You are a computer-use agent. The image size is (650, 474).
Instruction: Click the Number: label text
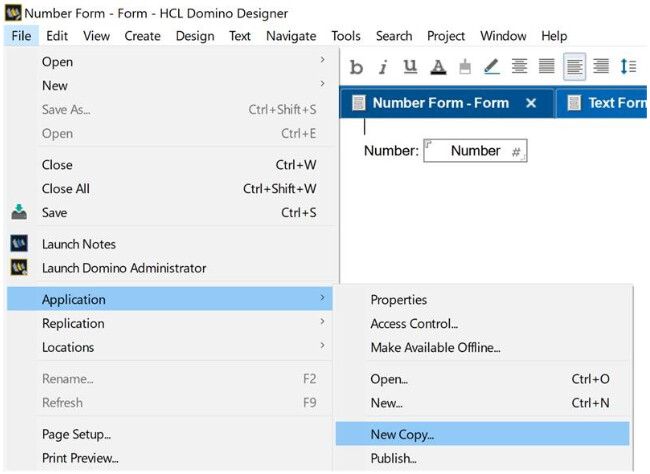391,151
